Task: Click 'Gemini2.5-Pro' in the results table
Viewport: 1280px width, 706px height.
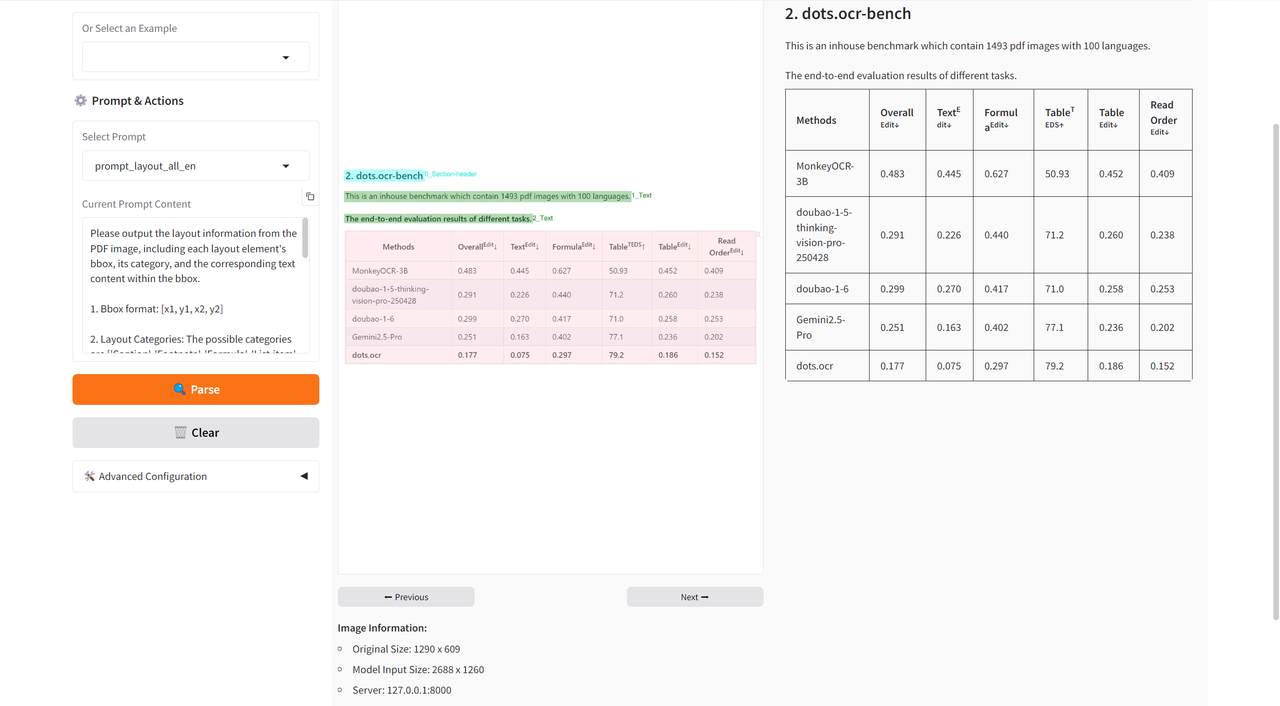Action: click(825, 327)
